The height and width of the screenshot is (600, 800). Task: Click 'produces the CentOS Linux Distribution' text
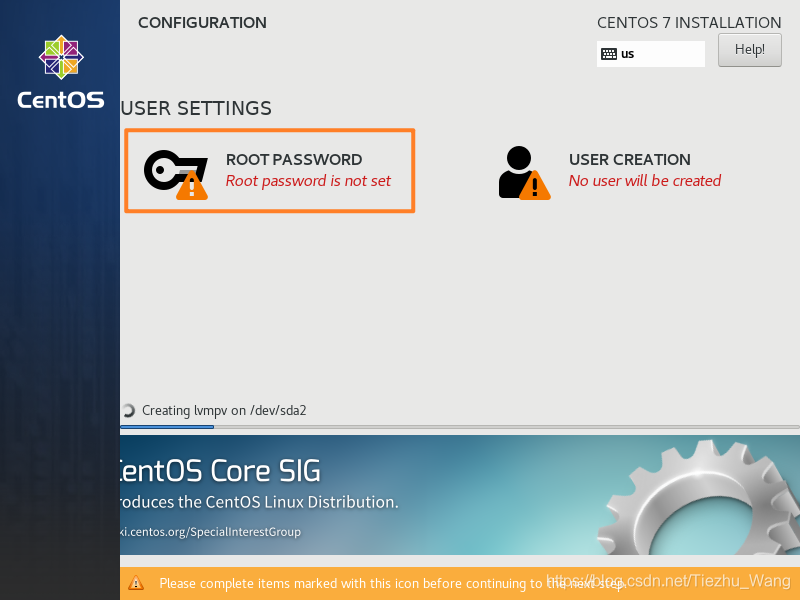click(x=259, y=502)
